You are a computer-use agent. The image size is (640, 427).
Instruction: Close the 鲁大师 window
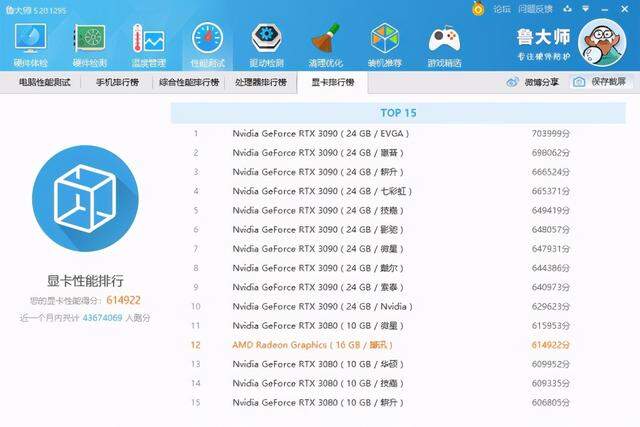(625, 9)
